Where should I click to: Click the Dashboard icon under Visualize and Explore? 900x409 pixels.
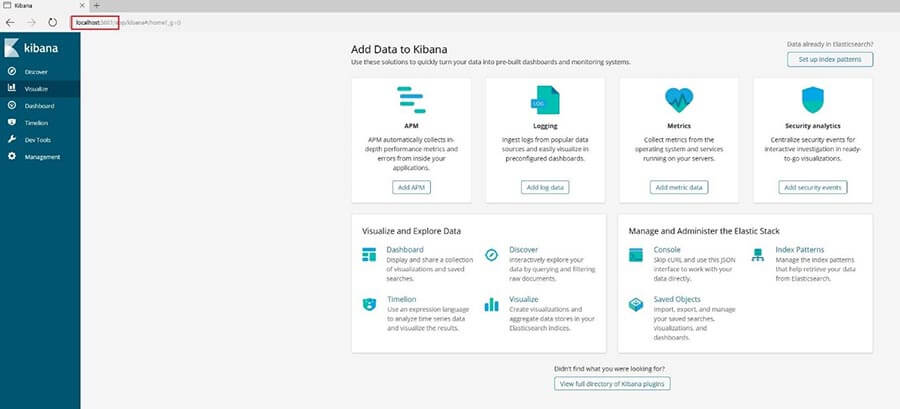pos(369,255)
